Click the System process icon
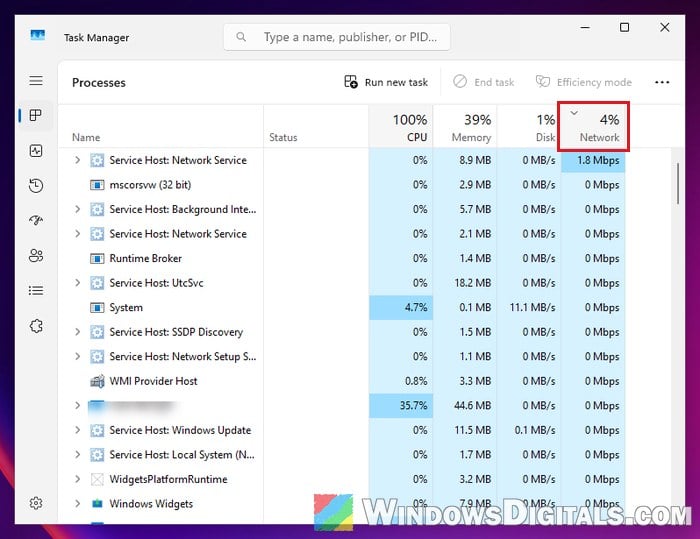 pyautogui.click(x=97, y=308)
